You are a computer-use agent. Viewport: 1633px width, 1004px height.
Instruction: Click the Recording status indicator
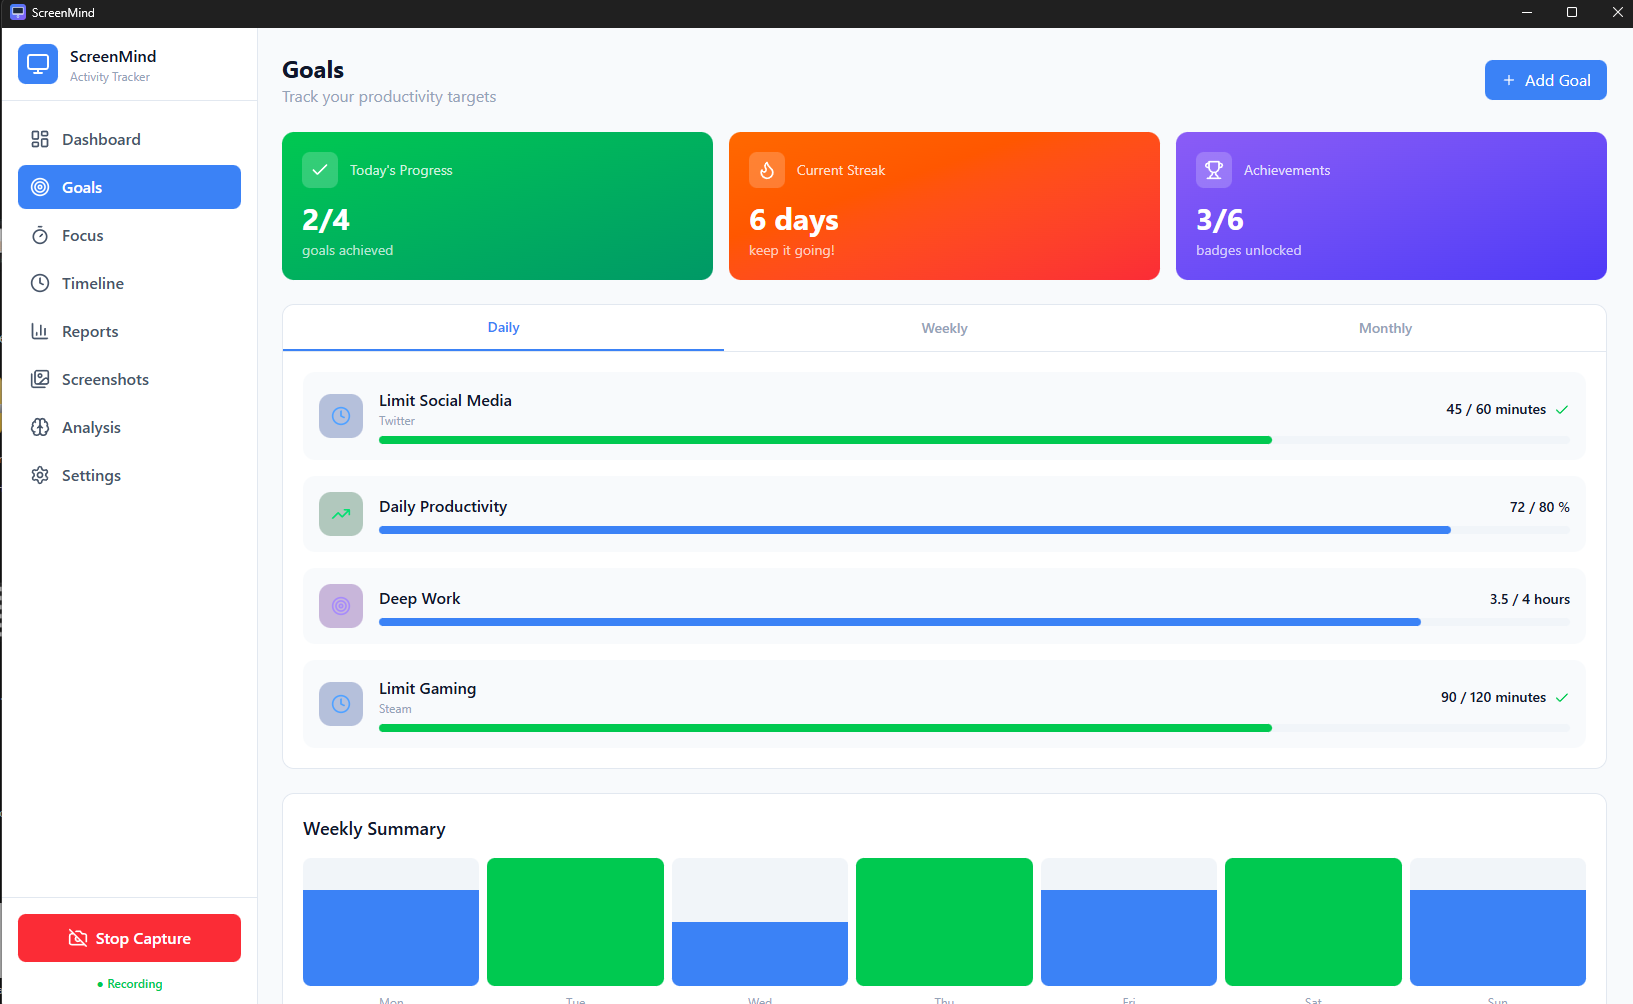[129, 984]
